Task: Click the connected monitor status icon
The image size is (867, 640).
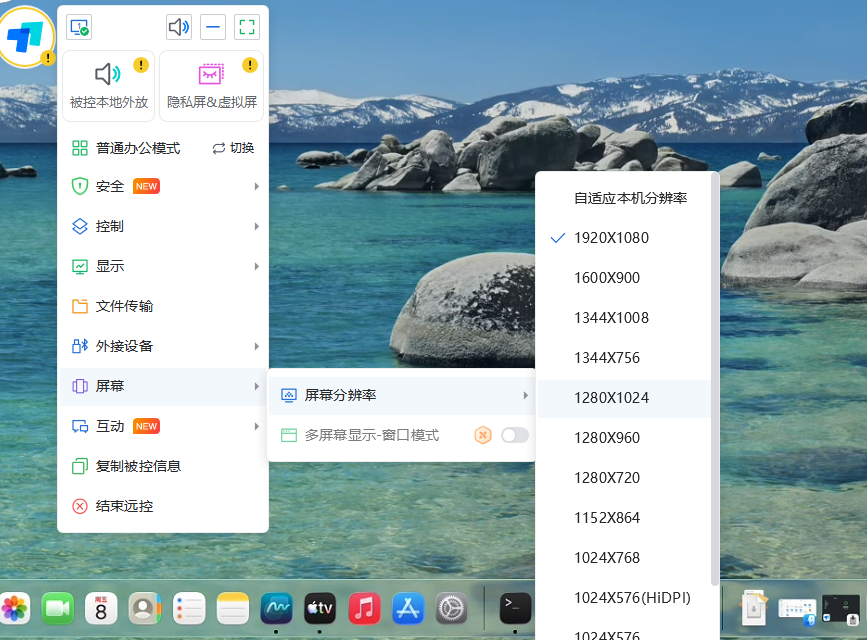Action: click(79, 27)
